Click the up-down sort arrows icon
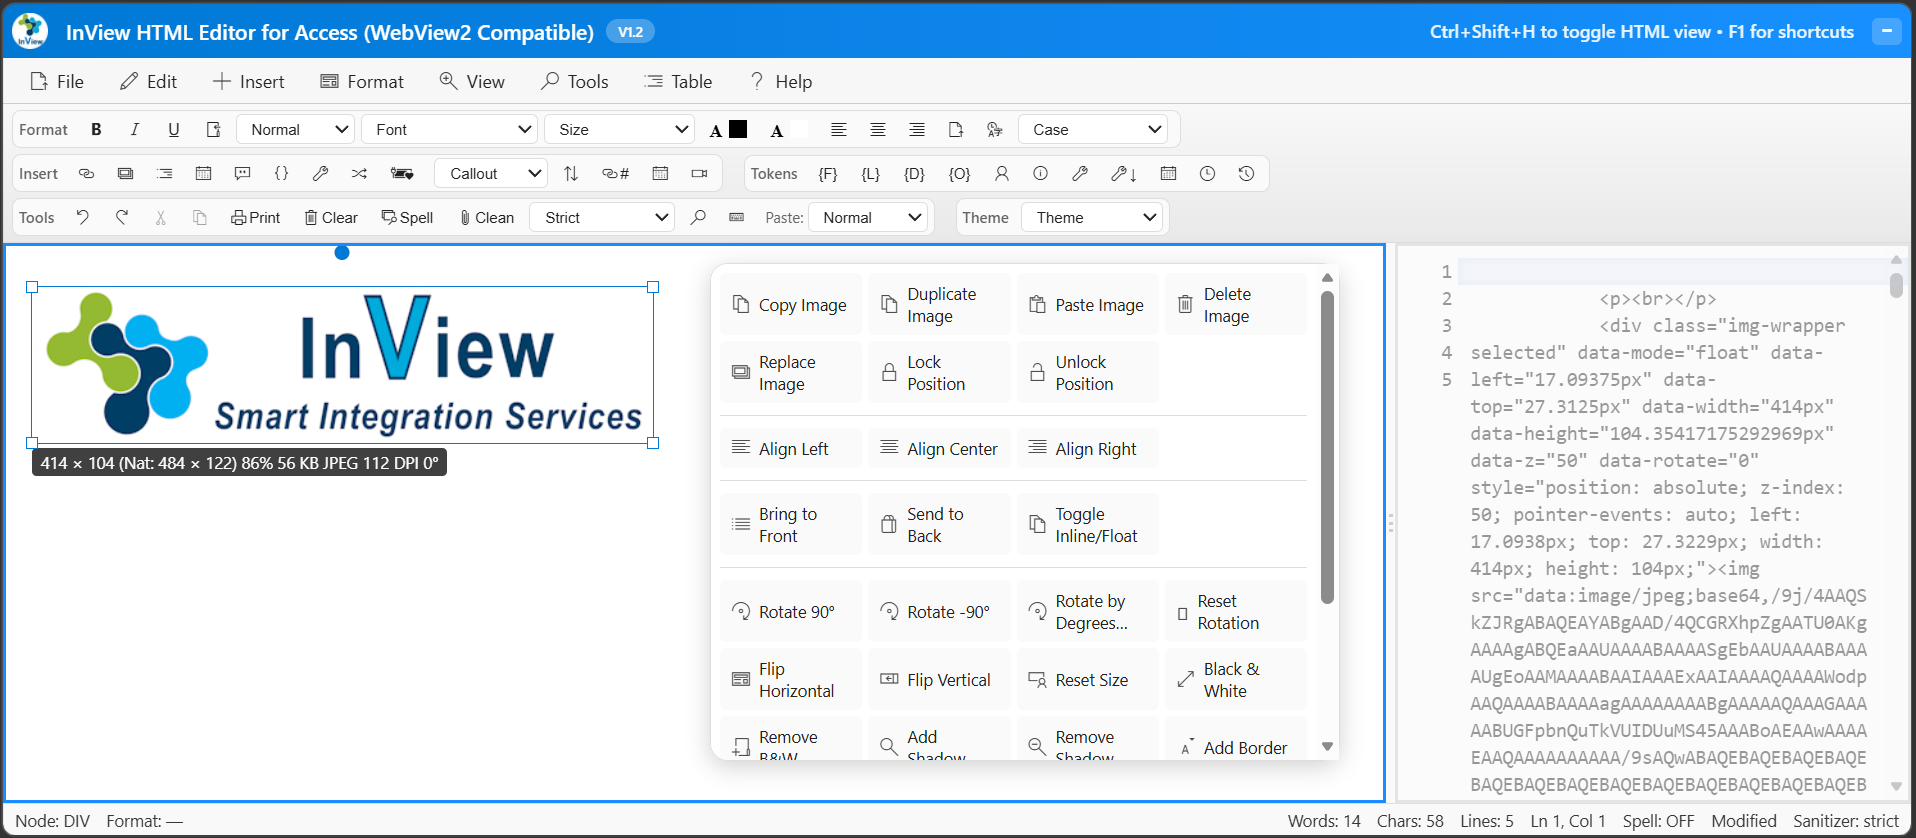This screenshot has height=838, width=1916. tap(571, 173)
